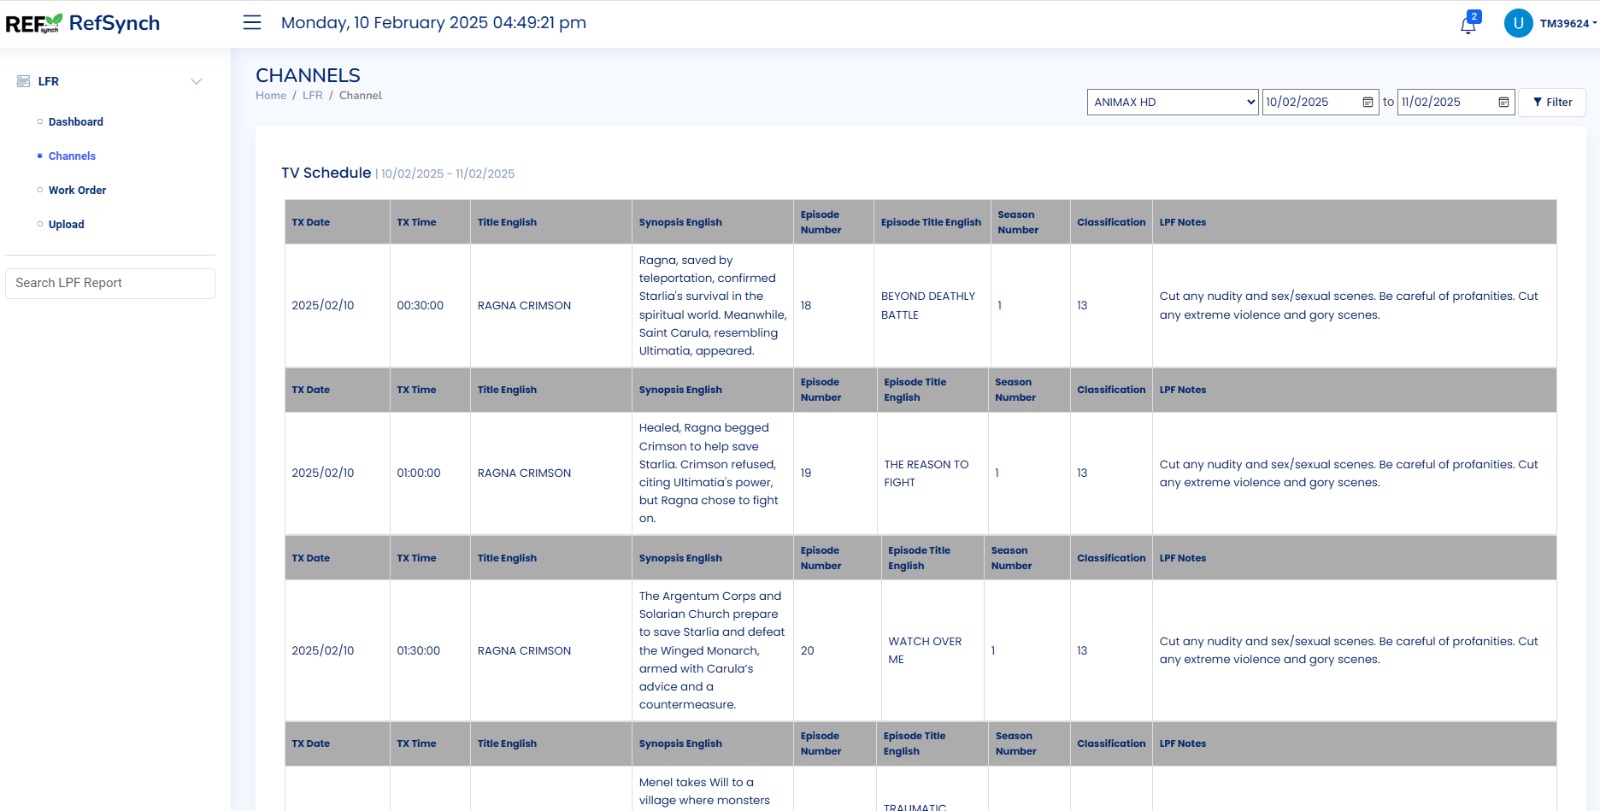Click synopsis starting 'Ragna, saved by'
This screenshot has width=1600, height=811.
tap(712, 306)
